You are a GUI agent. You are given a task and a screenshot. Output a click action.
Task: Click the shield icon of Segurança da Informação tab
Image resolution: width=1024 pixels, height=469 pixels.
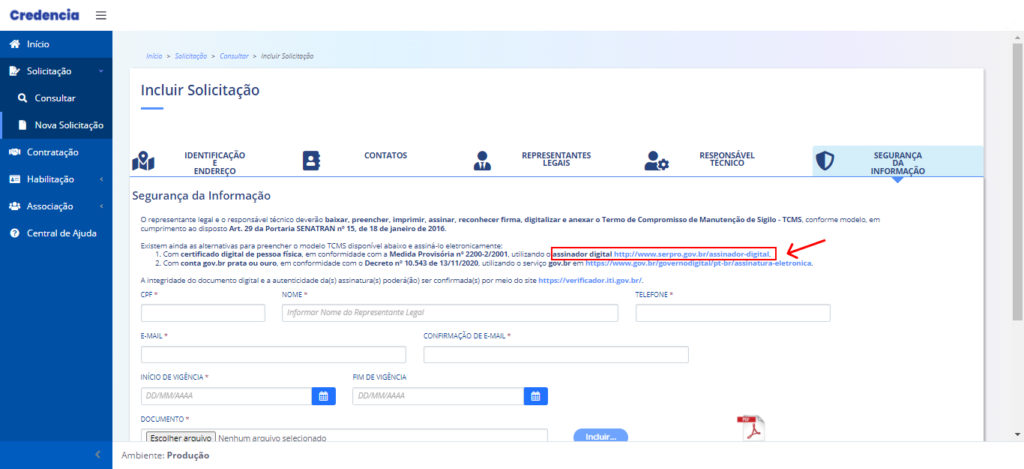[x=825, y=161]
